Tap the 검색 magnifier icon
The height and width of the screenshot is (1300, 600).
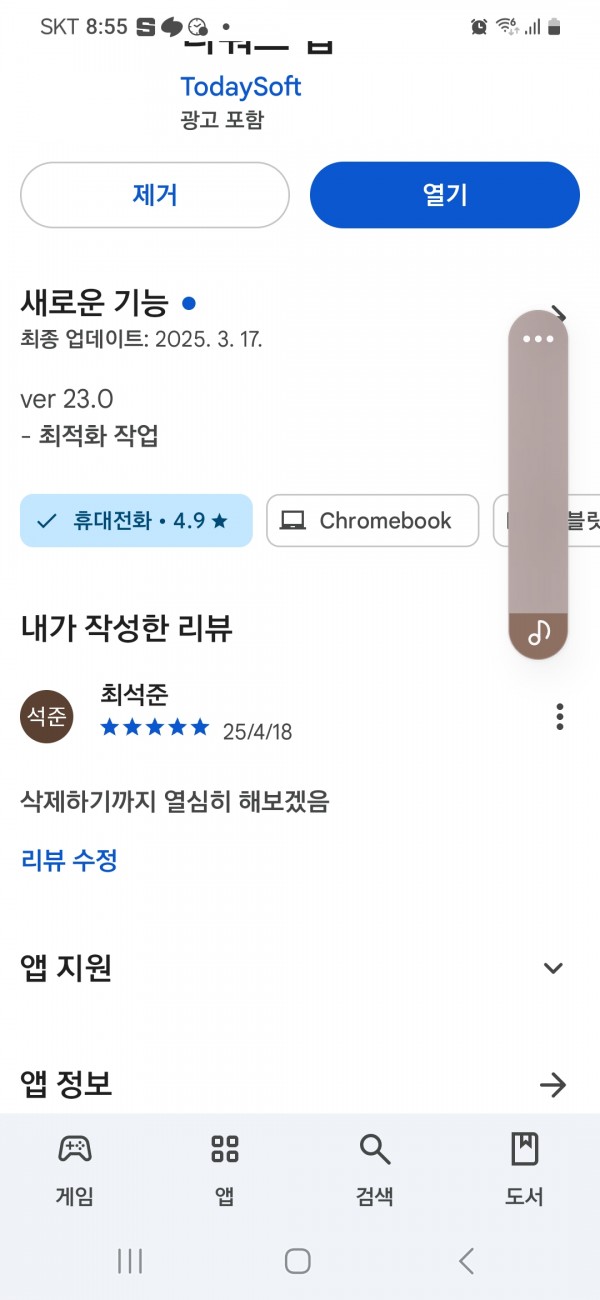pyautogui.click(x=375, y=1150)
